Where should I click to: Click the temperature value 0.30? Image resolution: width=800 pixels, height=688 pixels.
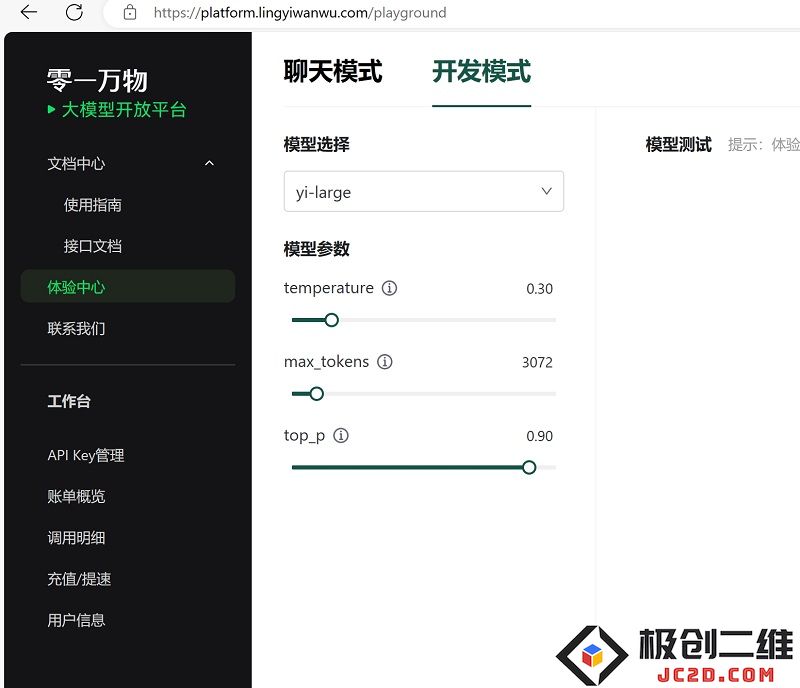pos(539,289)
